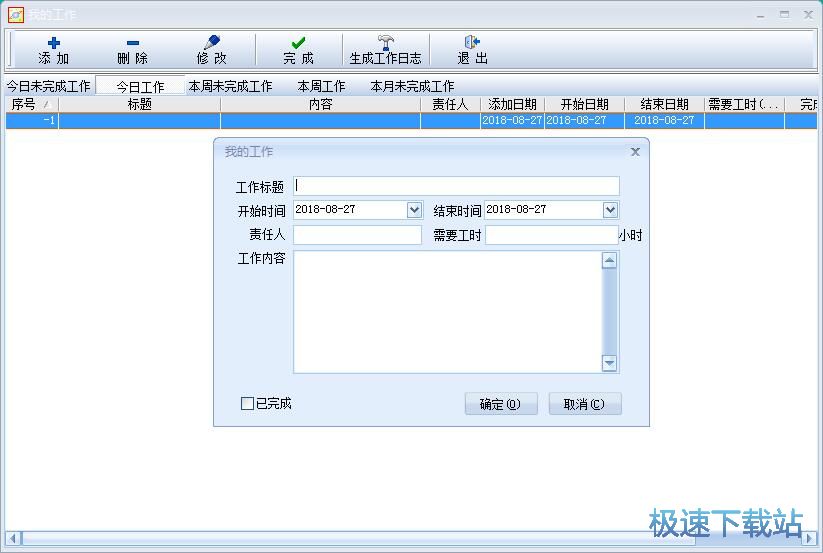
Task: Open the 结束时间 date dropdown
Action: point(610,210)
